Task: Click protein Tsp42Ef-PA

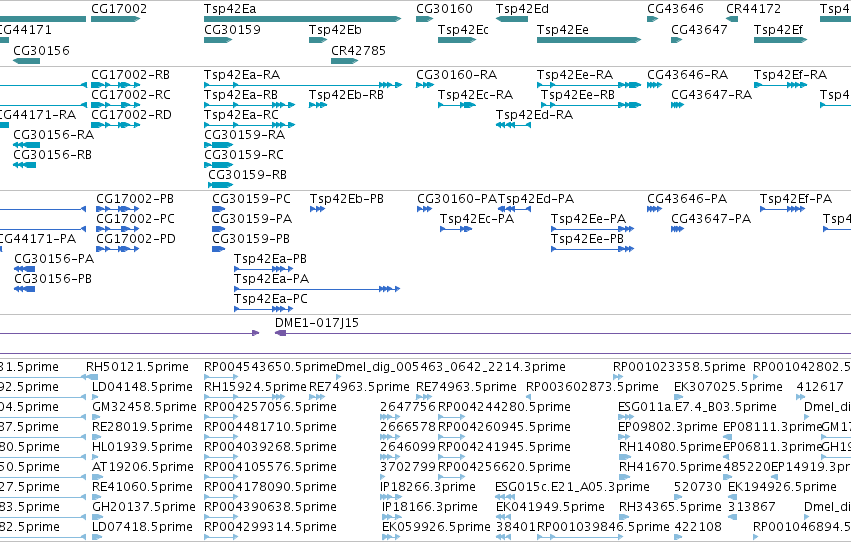Action: click(x=796, y=199)
